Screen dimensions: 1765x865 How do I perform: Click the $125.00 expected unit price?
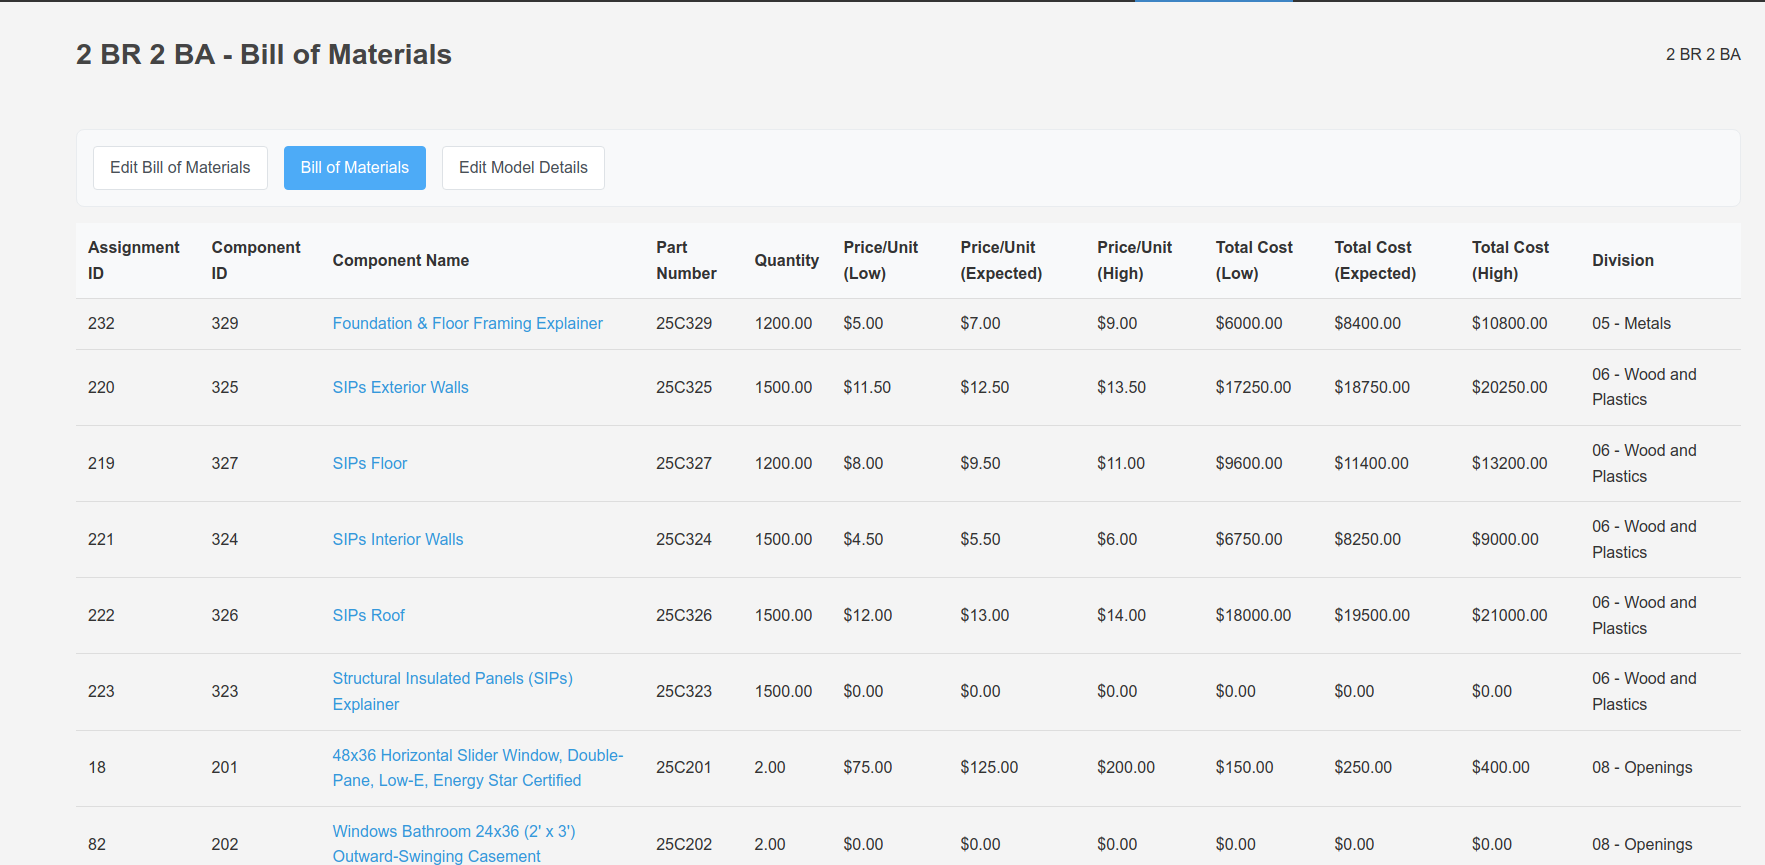[x=989, y=768]
